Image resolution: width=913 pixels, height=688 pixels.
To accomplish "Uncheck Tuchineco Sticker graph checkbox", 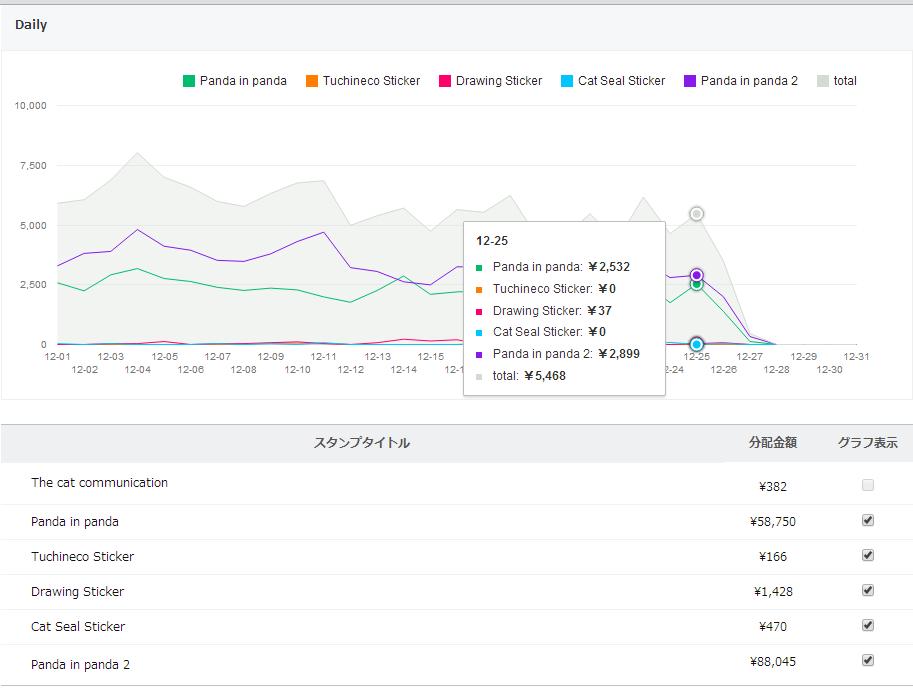I will pyautogui.click(x=868, y=555).
